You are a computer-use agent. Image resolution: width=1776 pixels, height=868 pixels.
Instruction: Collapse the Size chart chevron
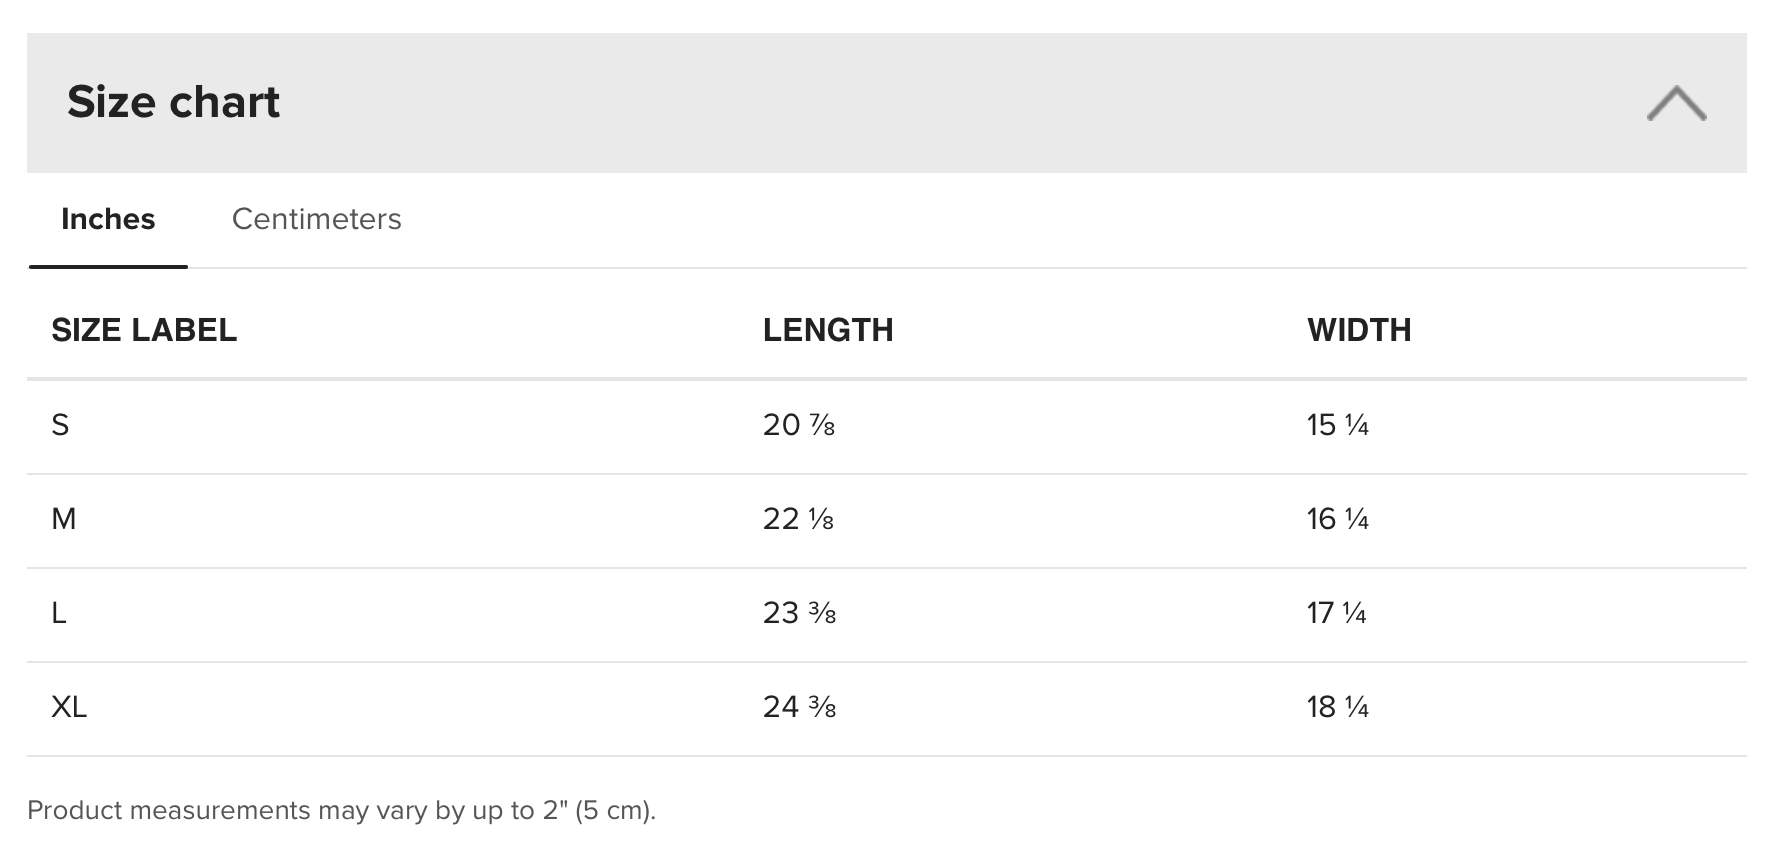tap(1676, 103)
